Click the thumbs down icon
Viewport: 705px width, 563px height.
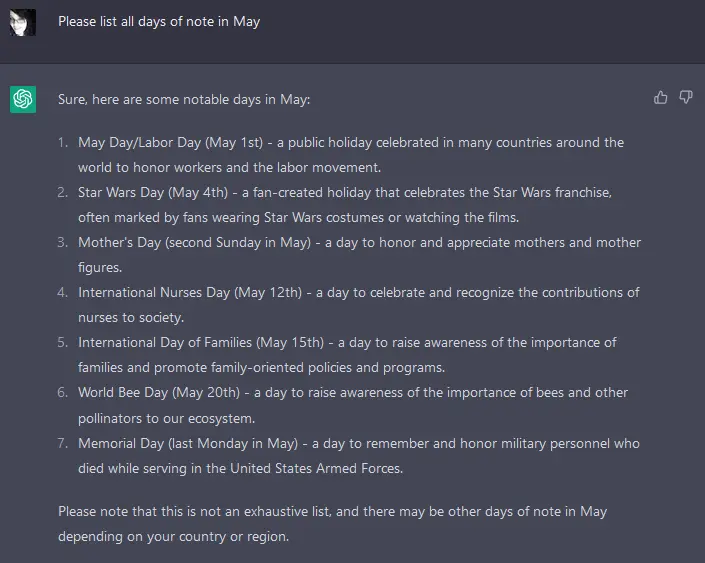click(x=686, y=97)
